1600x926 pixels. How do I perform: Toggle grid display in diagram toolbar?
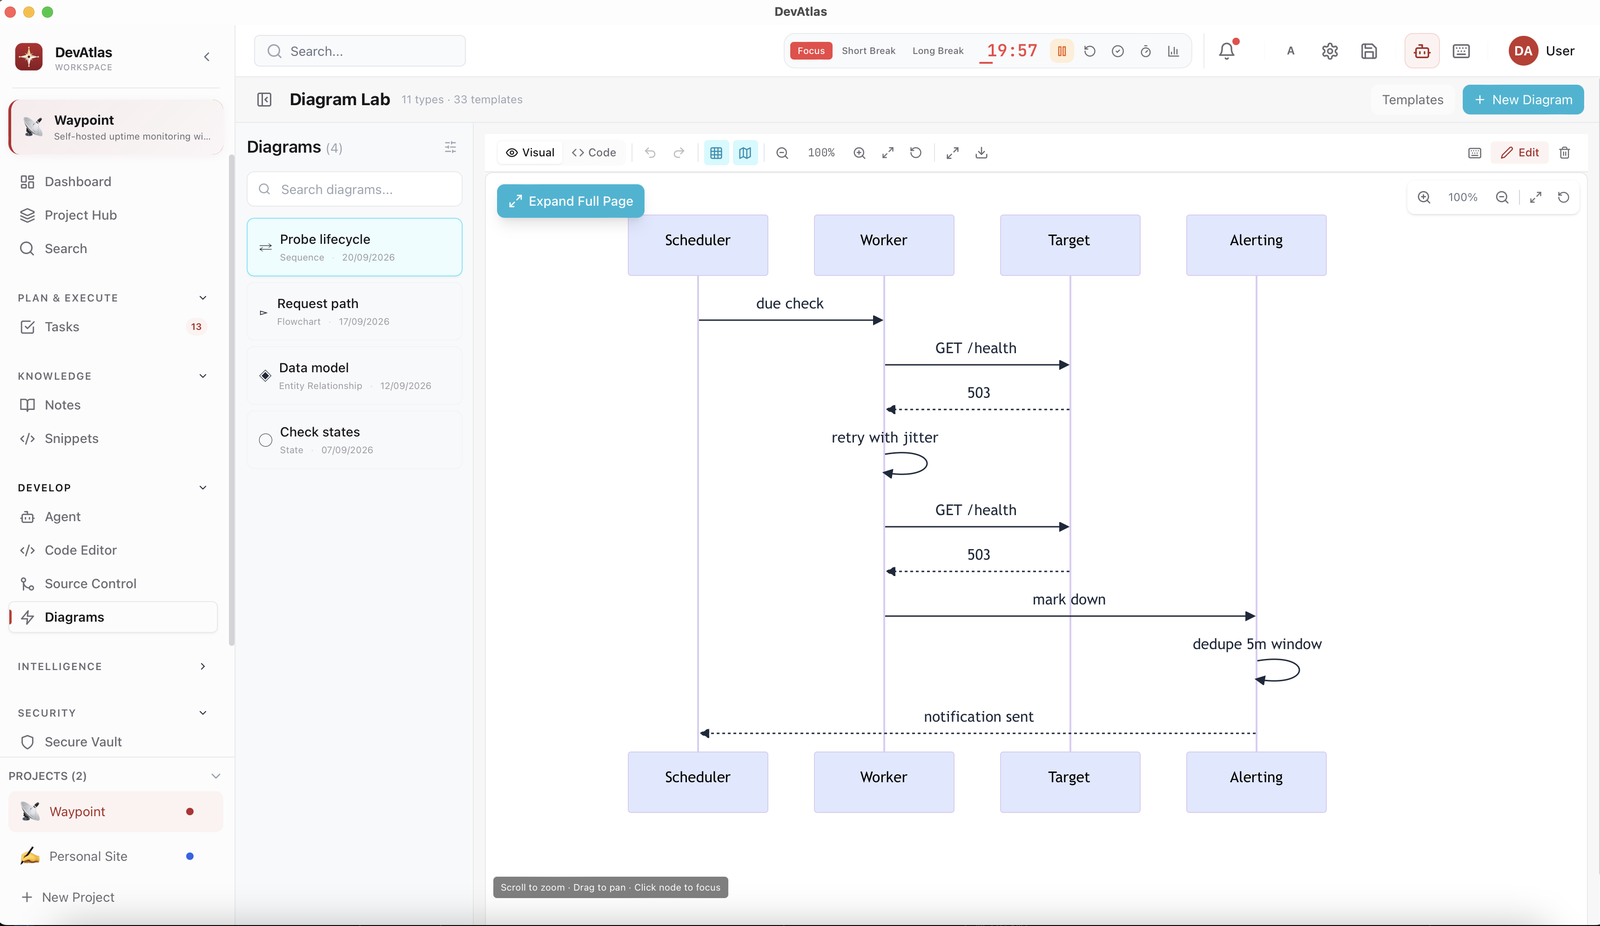716,153
